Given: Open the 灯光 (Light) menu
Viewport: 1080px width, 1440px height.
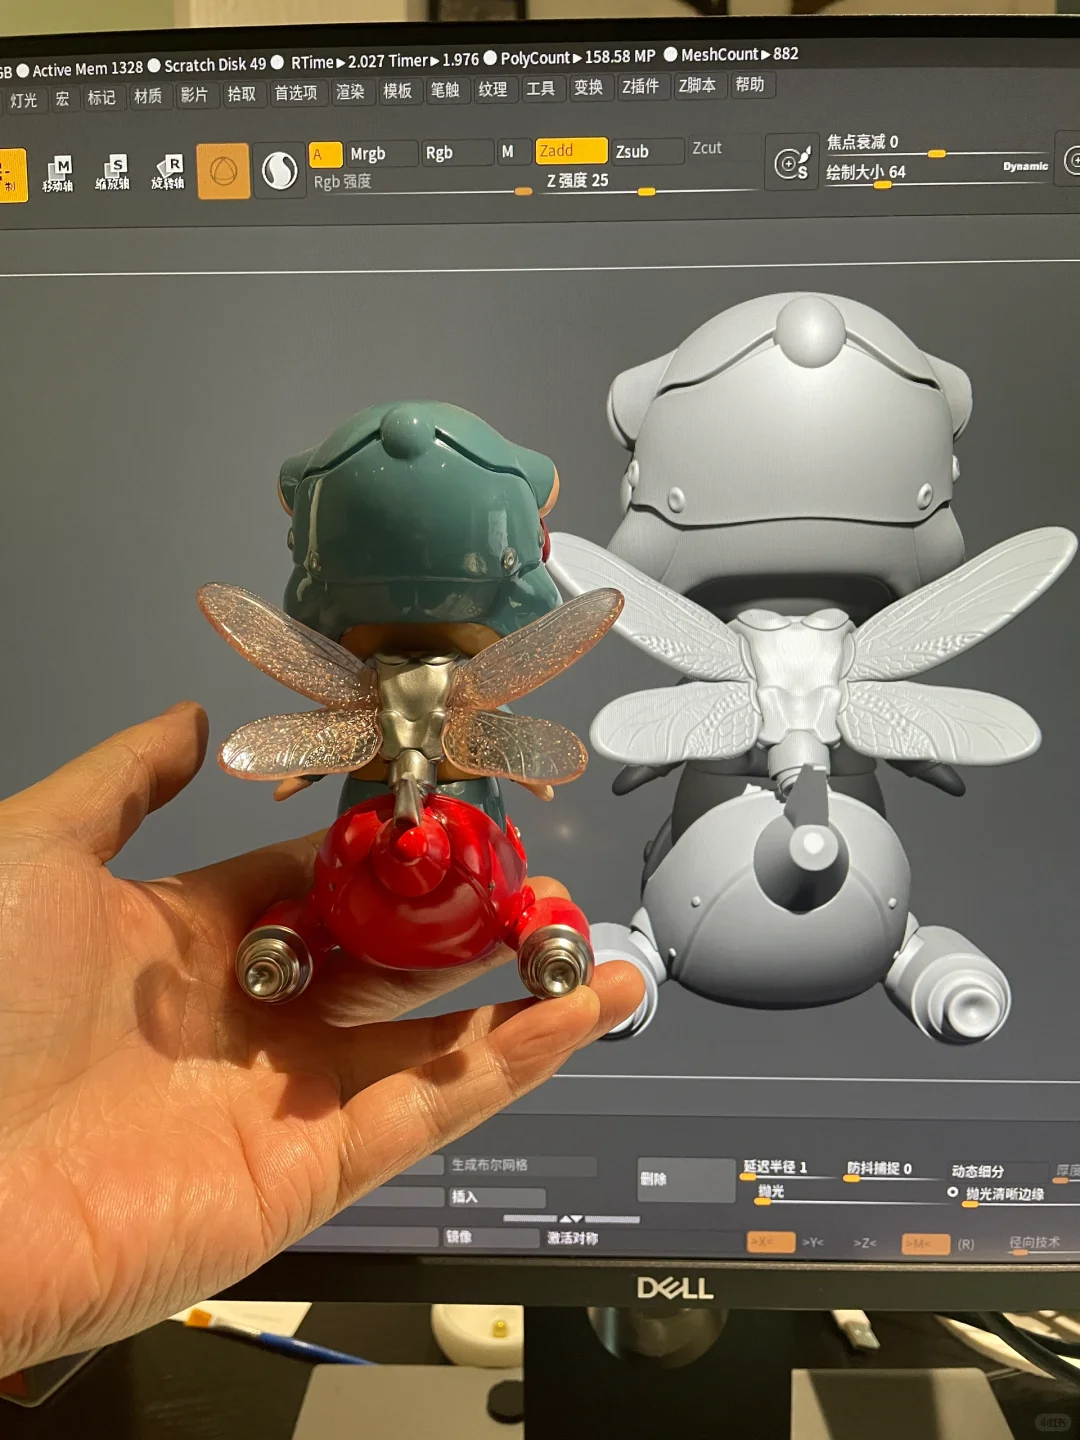Looking at the screenshot, I should (x=23, y=100).
